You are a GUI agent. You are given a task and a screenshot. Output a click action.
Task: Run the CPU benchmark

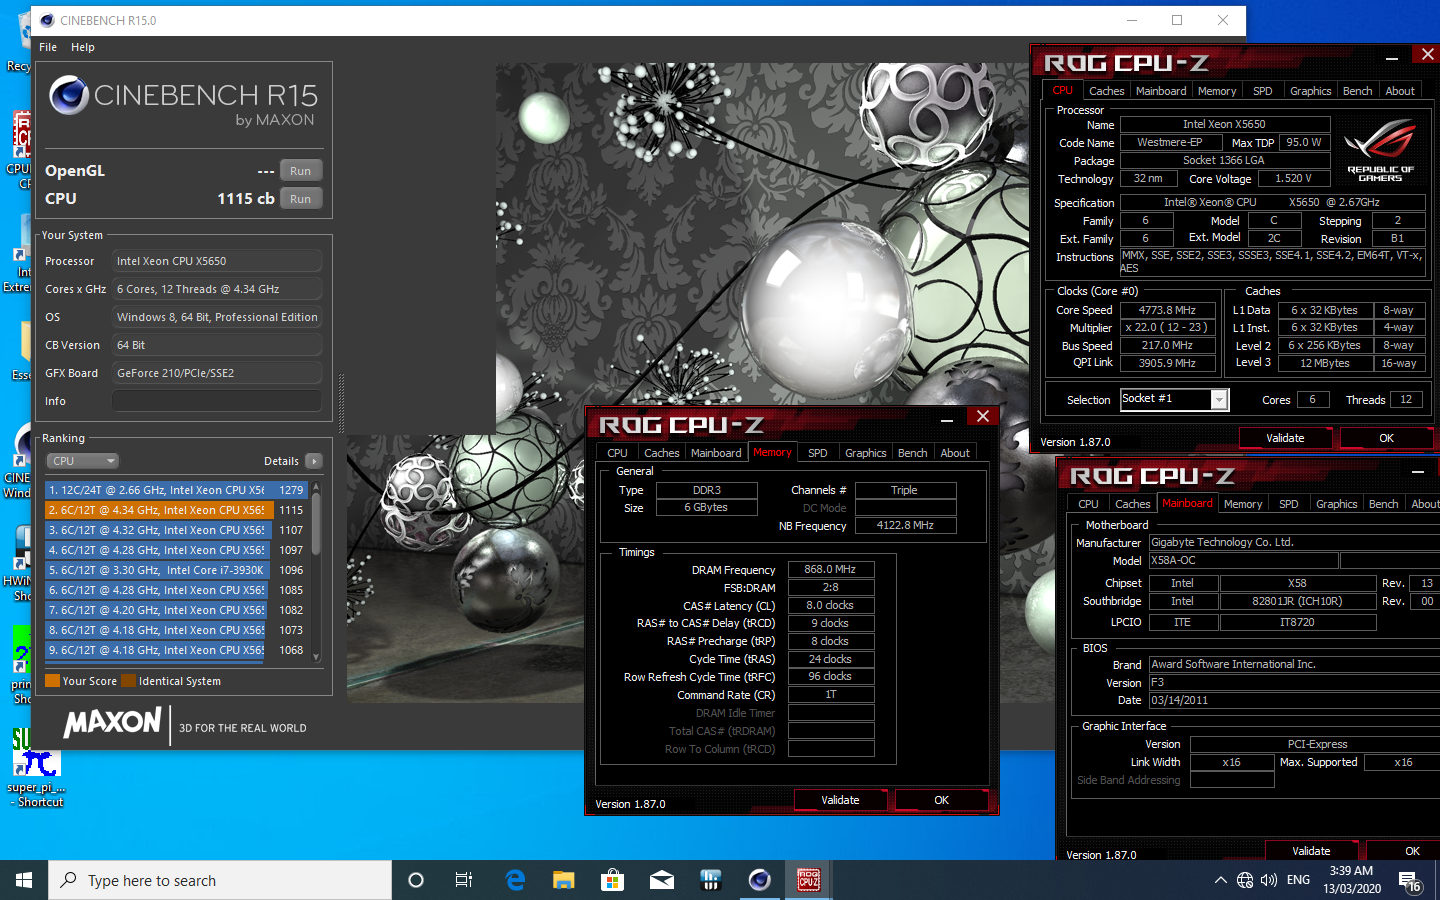(x=300, y=199)
